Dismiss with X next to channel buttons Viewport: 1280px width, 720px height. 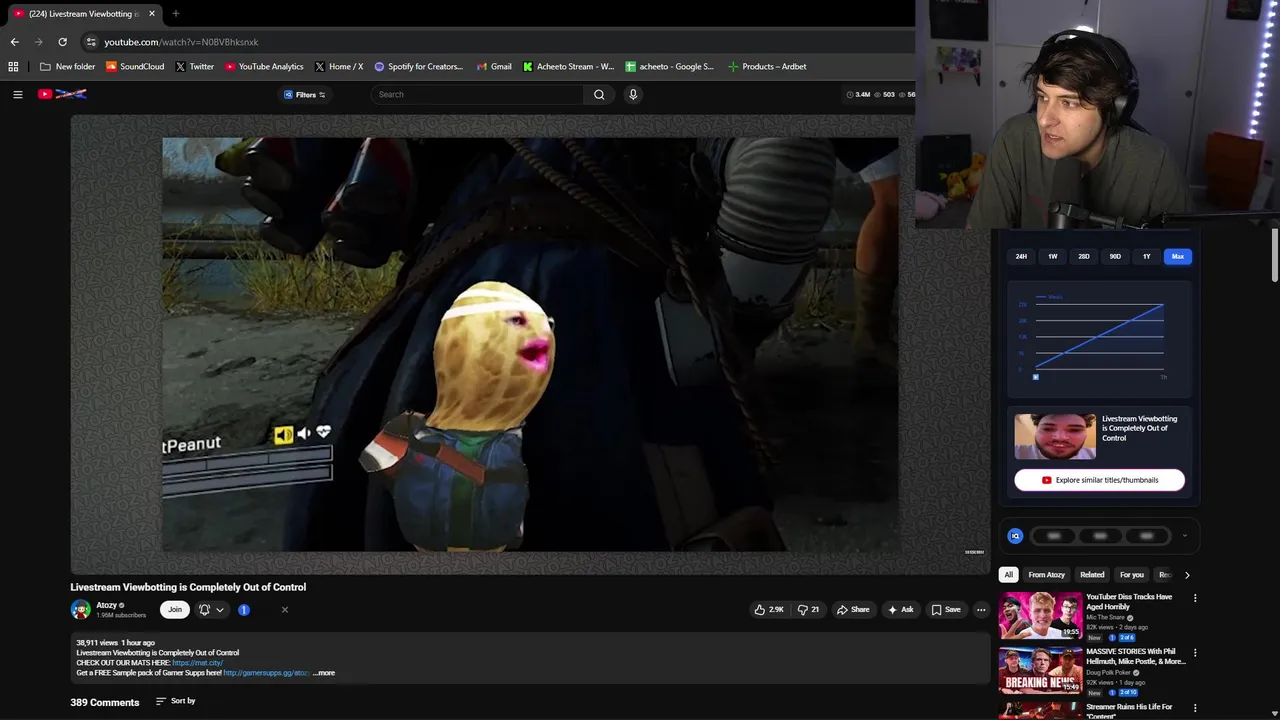[x=284, y=609]
